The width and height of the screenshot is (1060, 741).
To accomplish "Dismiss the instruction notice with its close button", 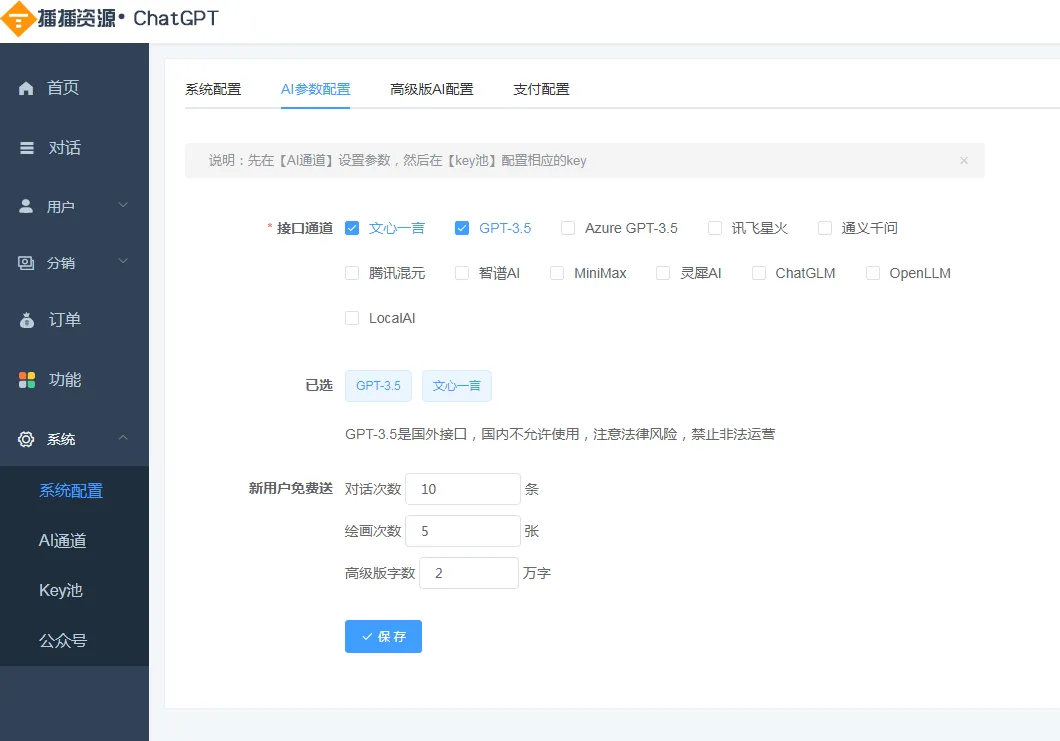I will point(963,160).
